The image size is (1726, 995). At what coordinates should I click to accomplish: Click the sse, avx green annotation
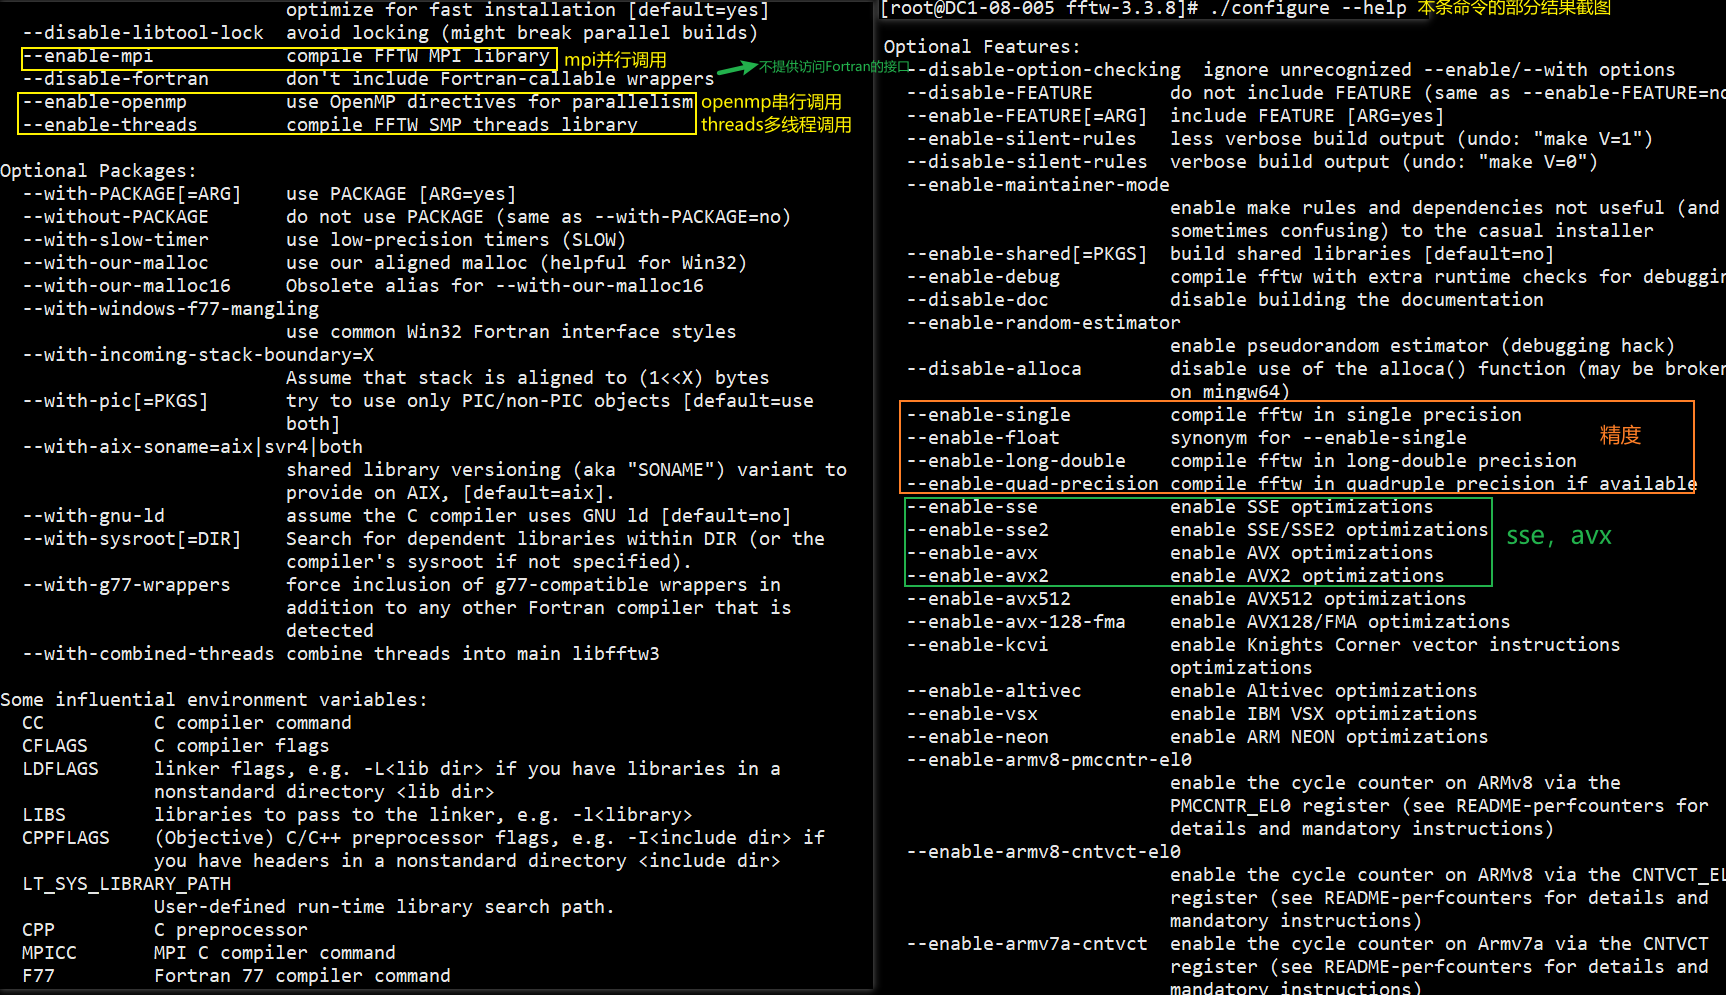coord(1560,535)
